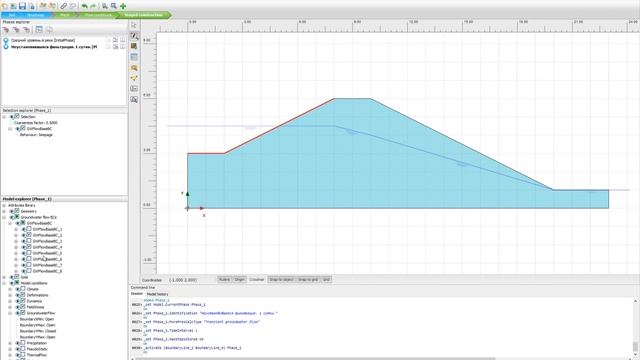Click the Snap to grid button
The height and width of the screenshot is (360, 640).
click(x=308, y=280)
